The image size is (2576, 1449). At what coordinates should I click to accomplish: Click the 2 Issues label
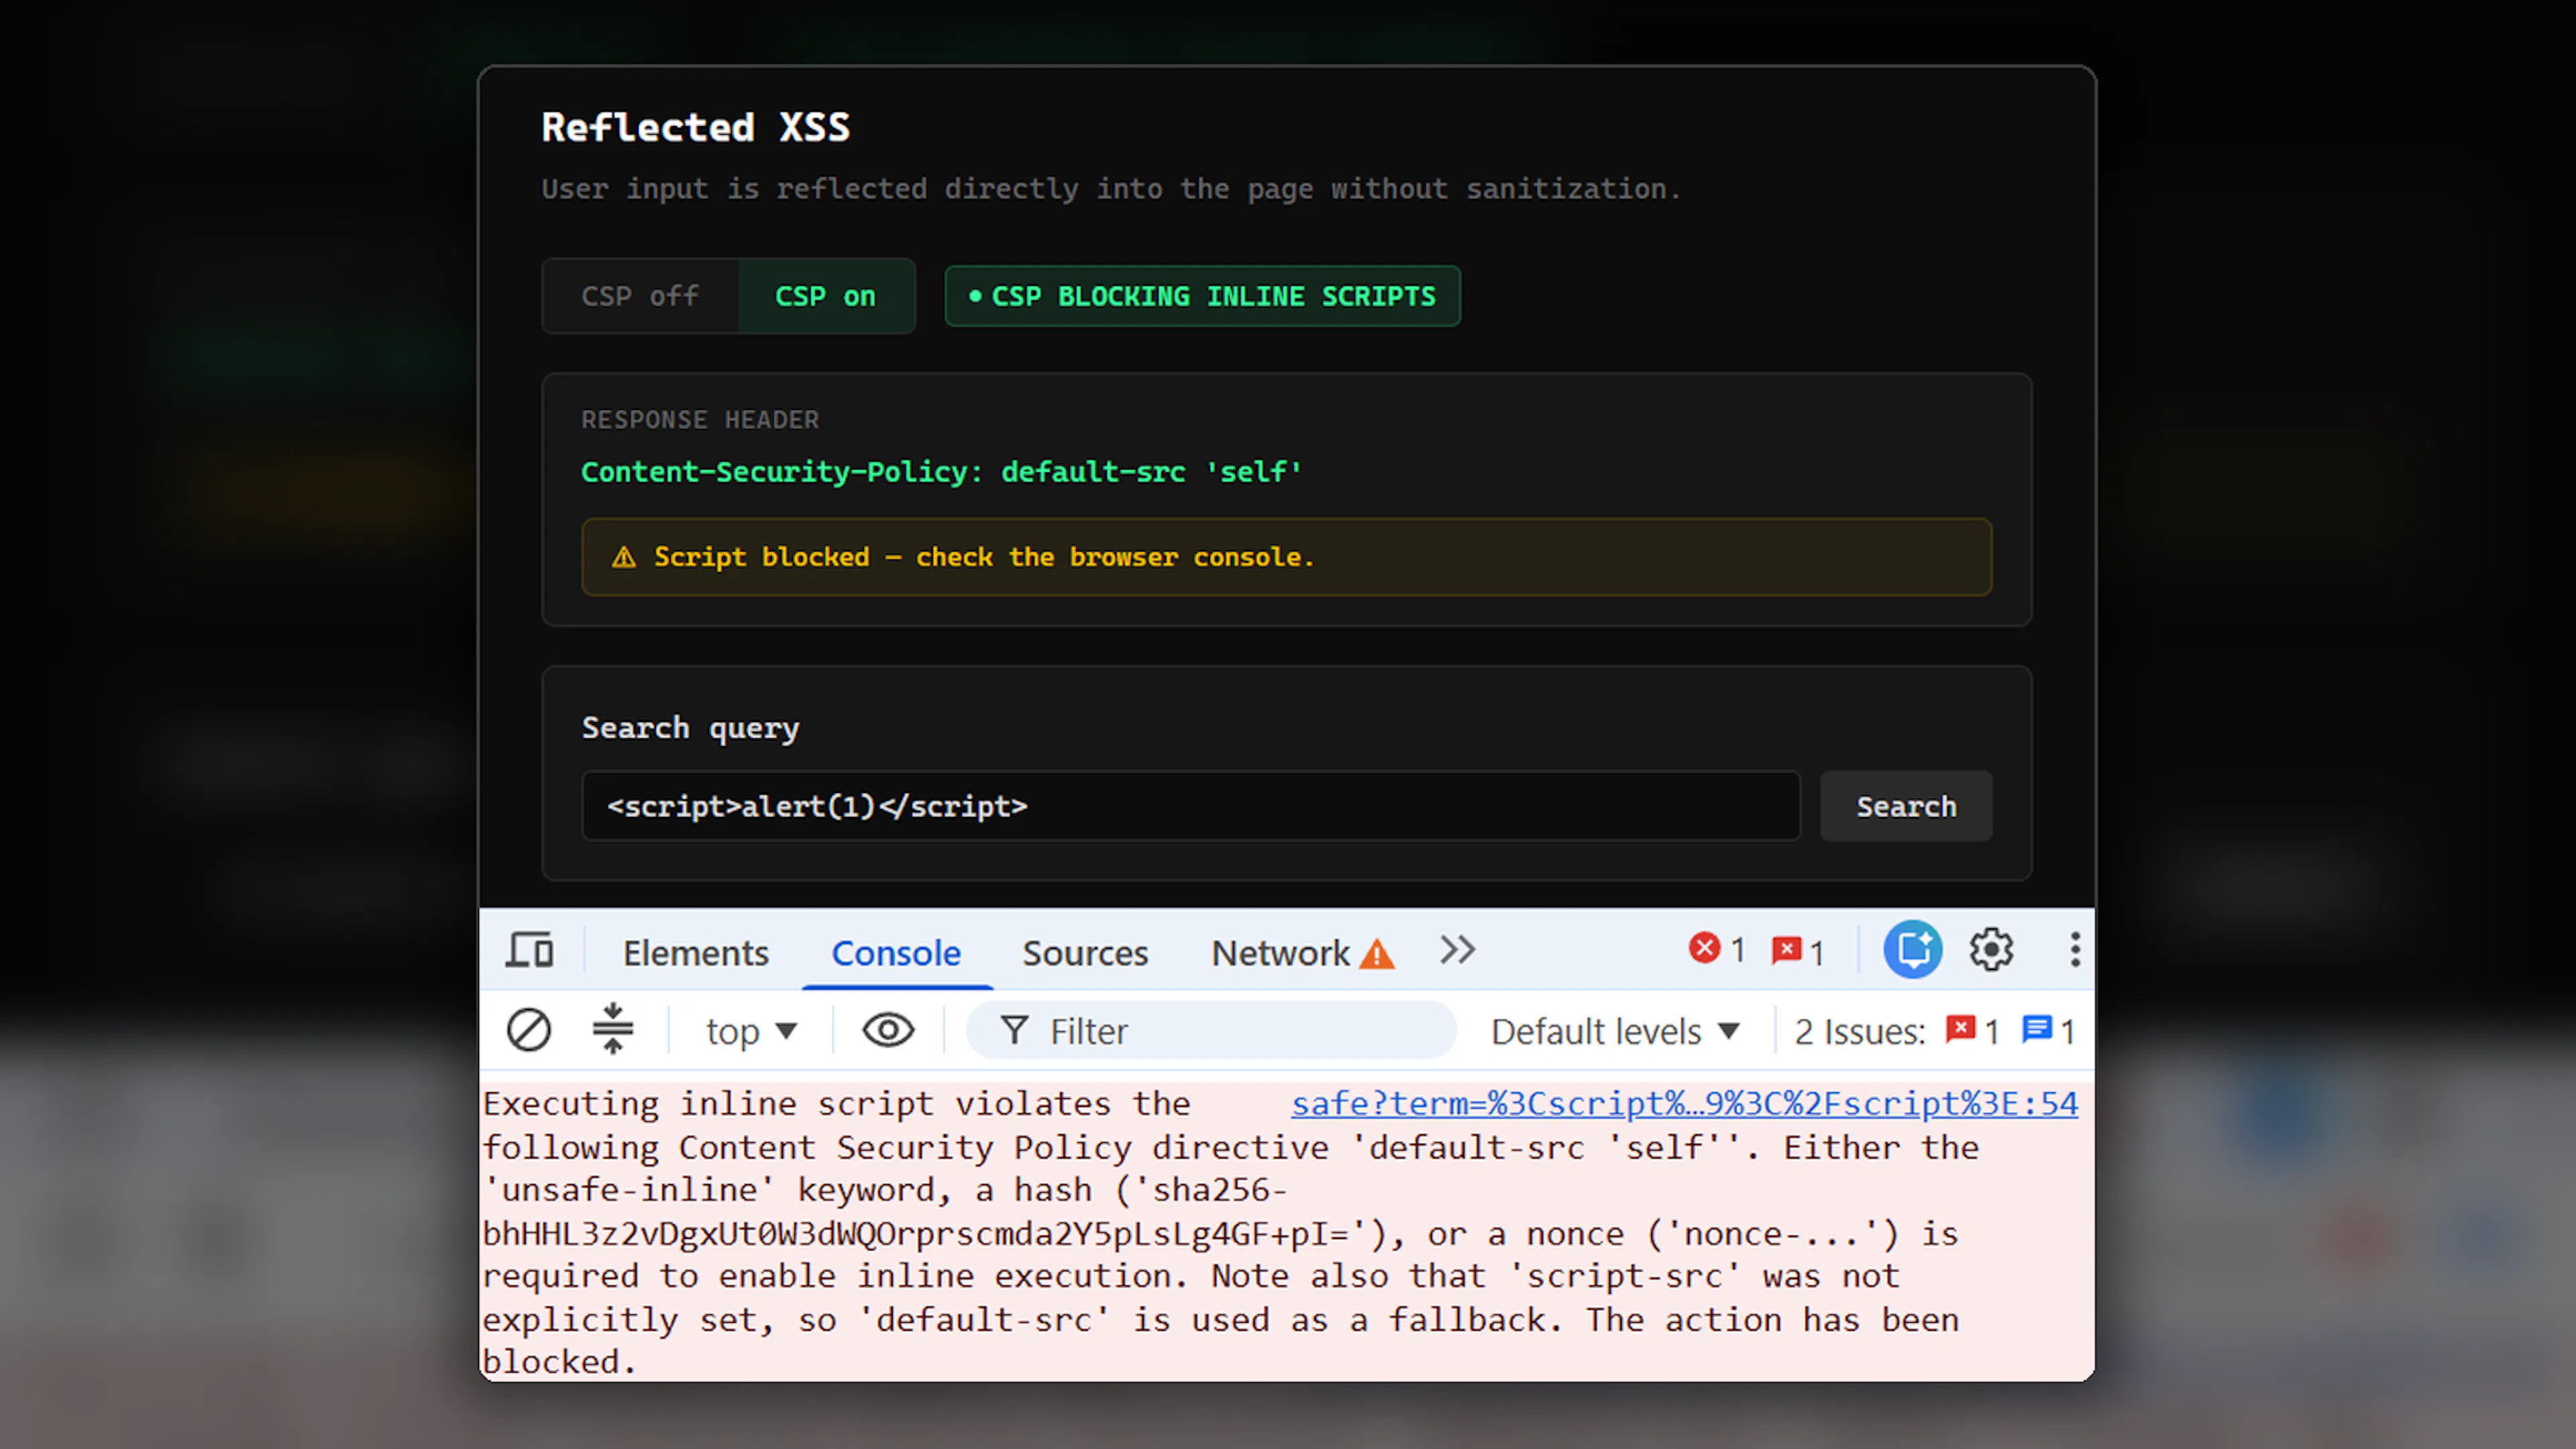pos(1859,1031)
